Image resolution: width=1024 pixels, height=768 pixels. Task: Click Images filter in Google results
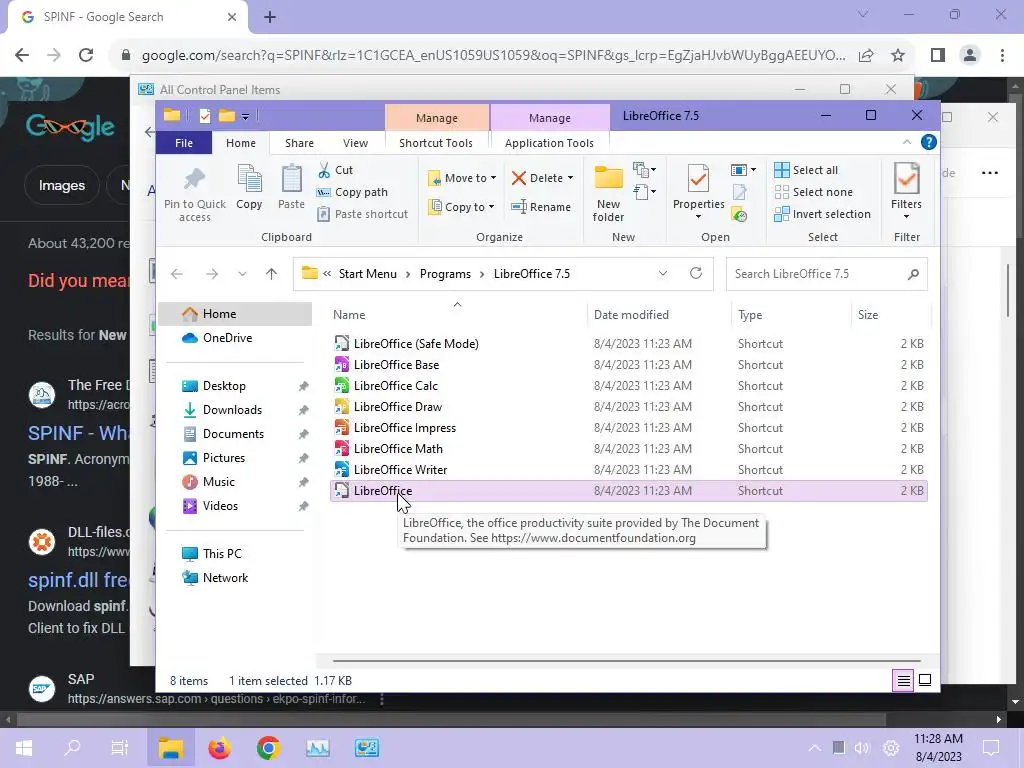coord(61,185)
